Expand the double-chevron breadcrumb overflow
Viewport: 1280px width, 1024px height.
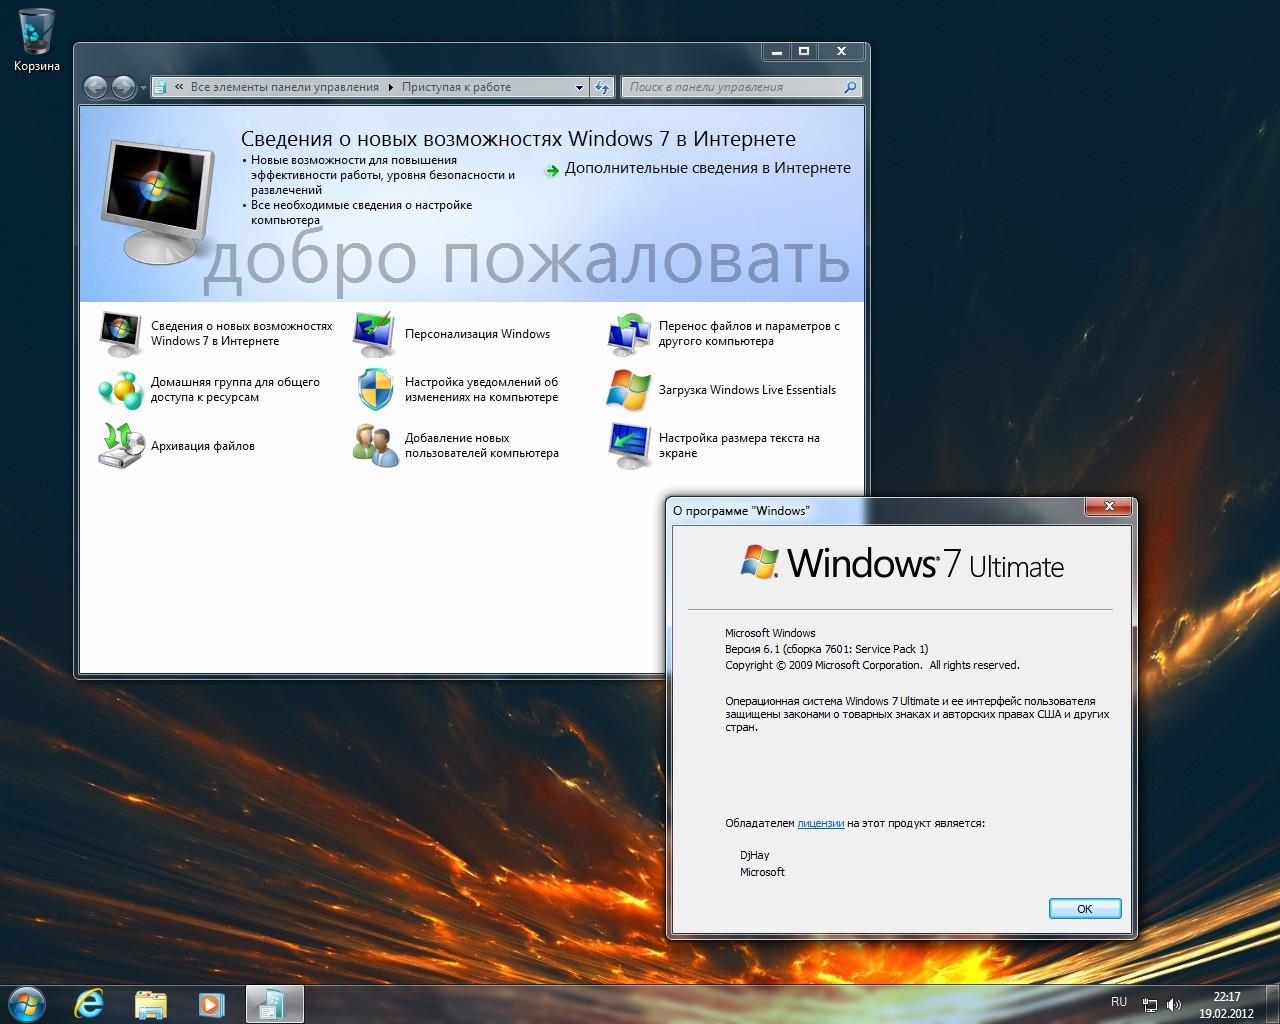(x=179, y=87)
